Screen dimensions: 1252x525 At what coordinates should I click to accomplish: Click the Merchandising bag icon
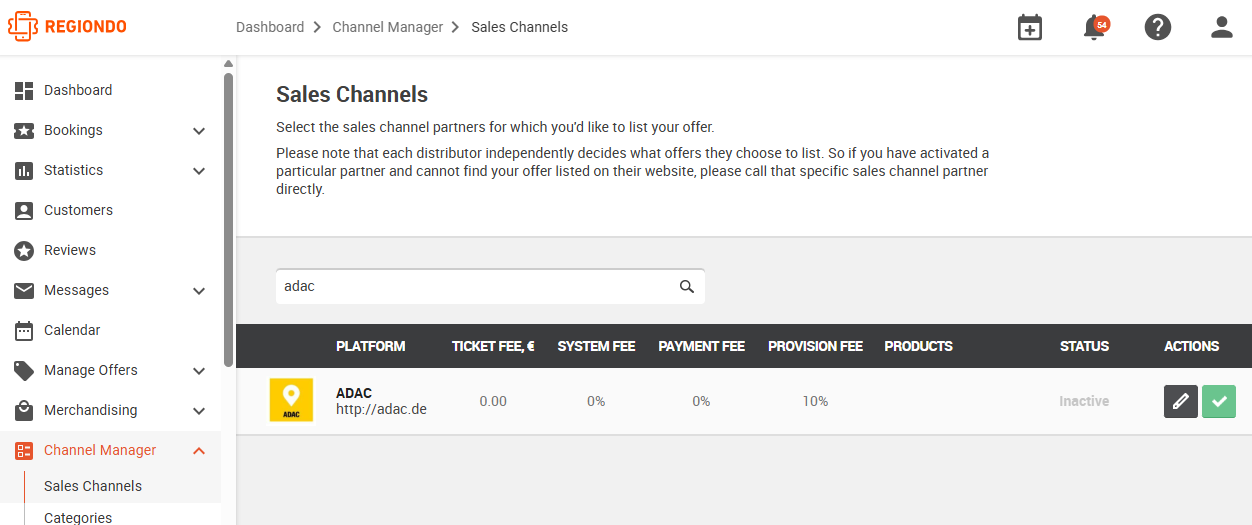[24, 410]
